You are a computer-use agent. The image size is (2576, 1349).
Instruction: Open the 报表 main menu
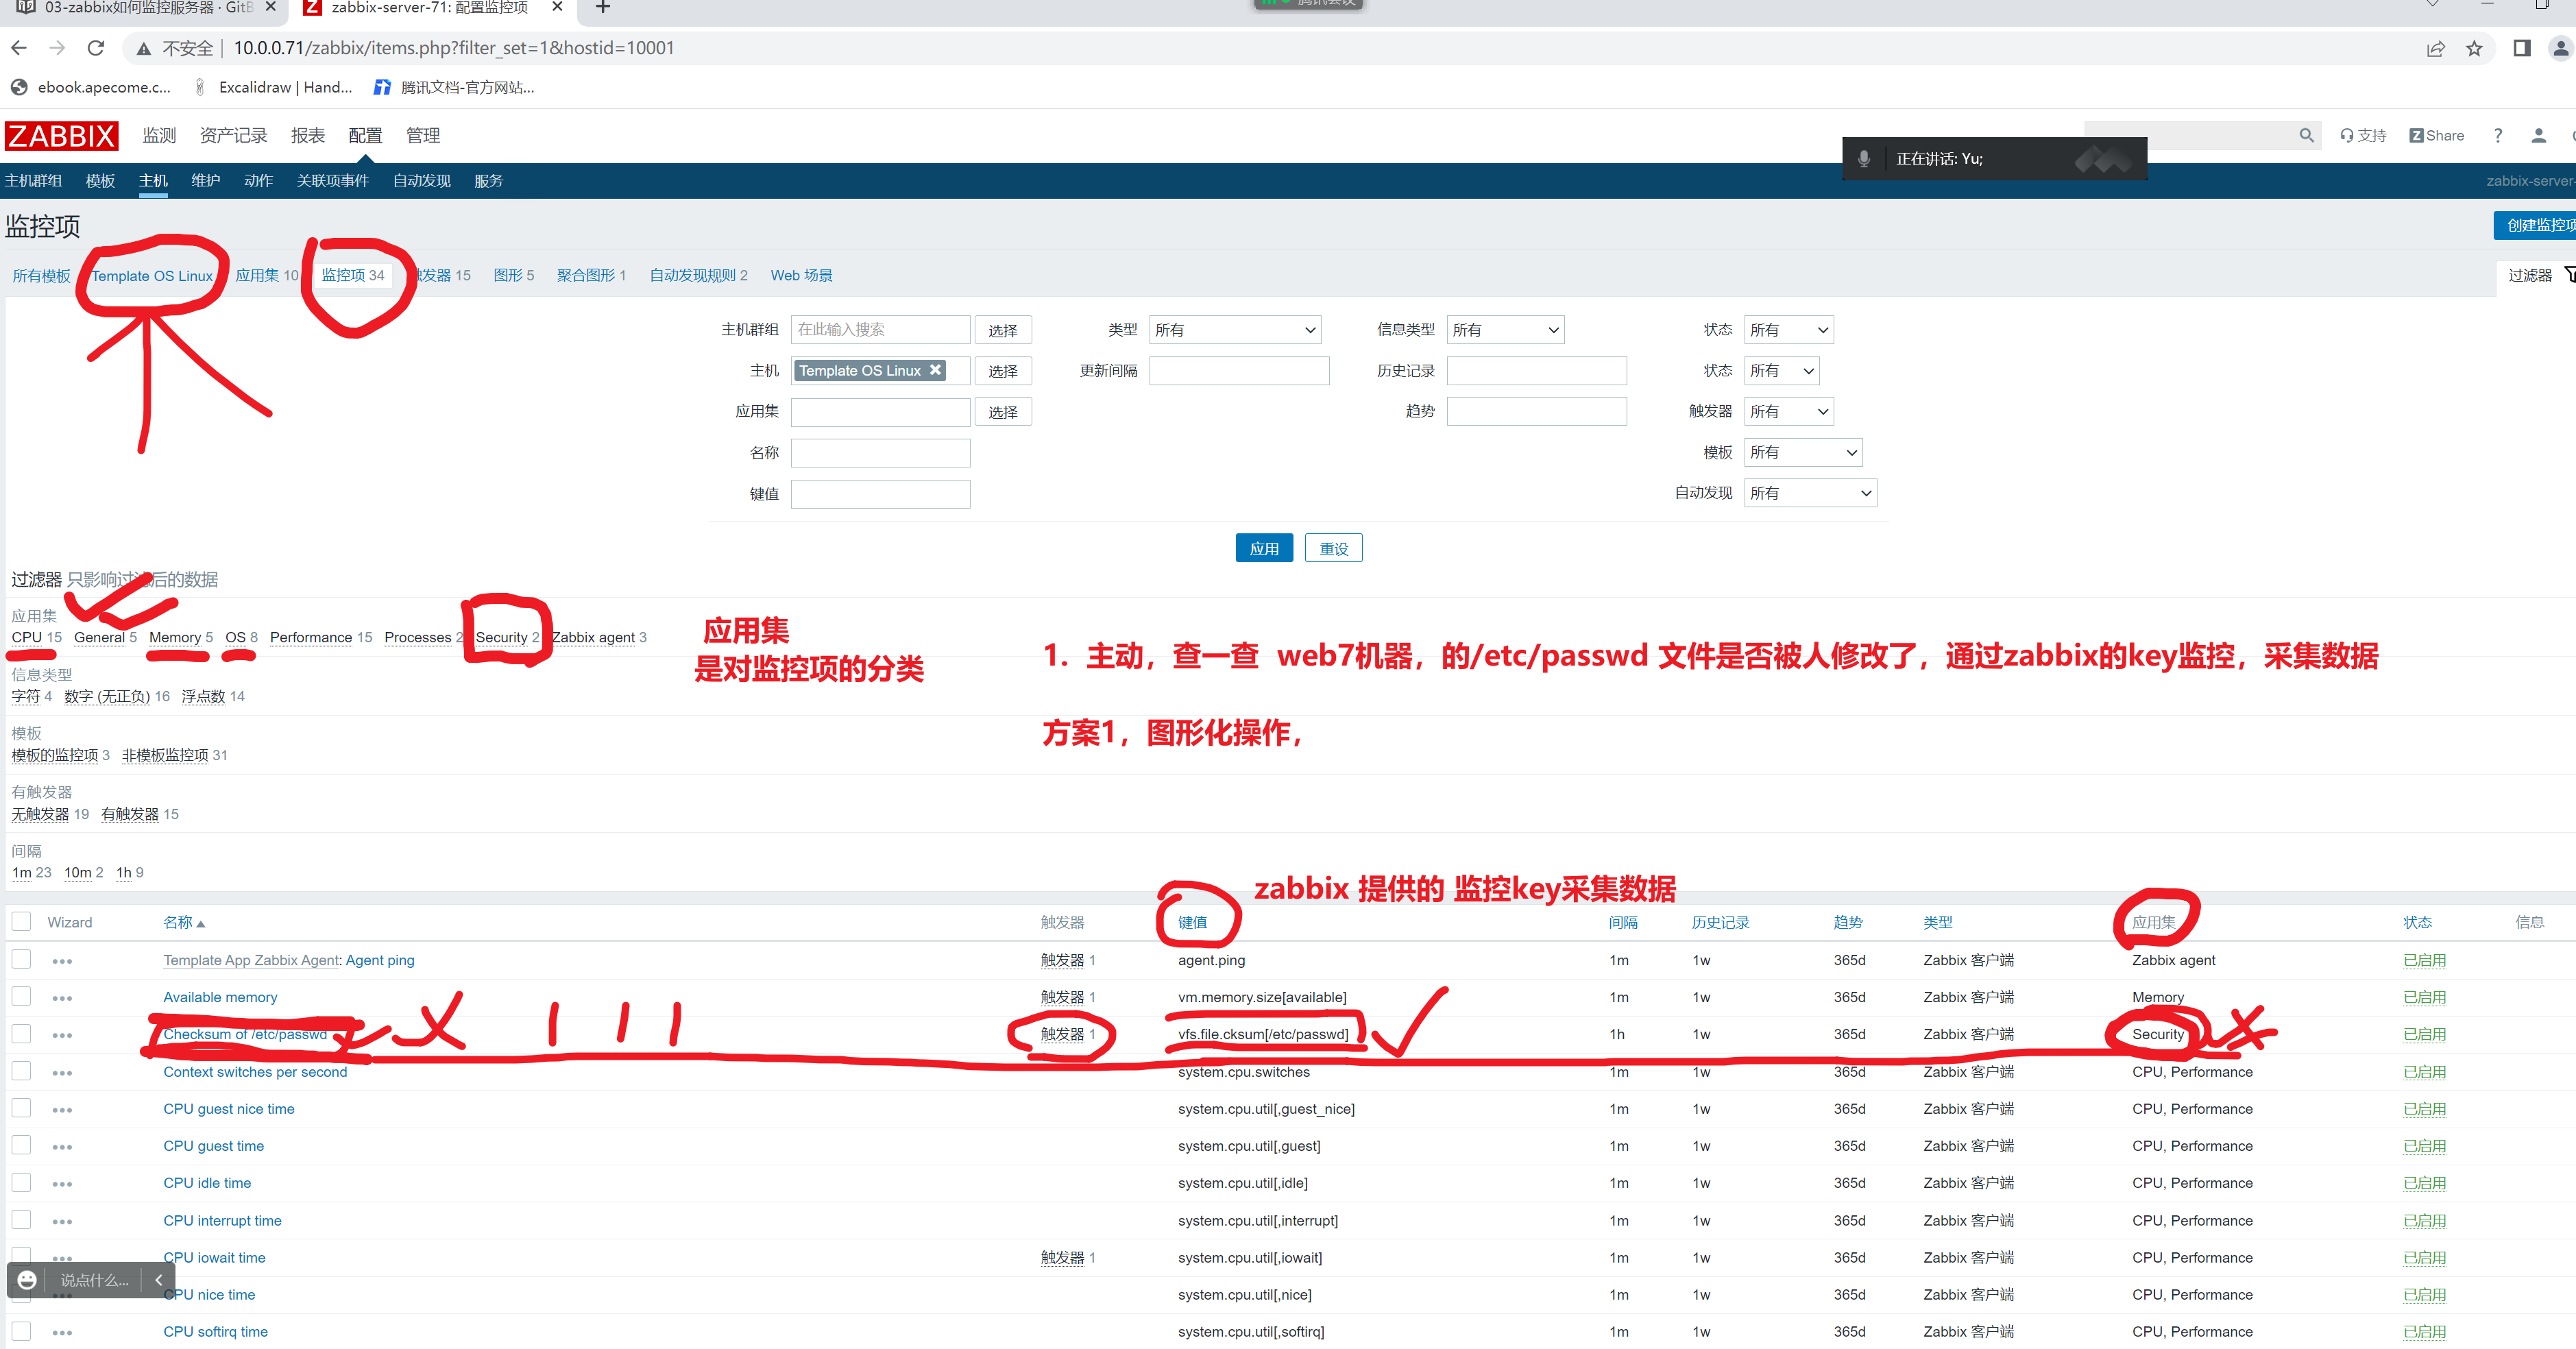tap(308, 136)
